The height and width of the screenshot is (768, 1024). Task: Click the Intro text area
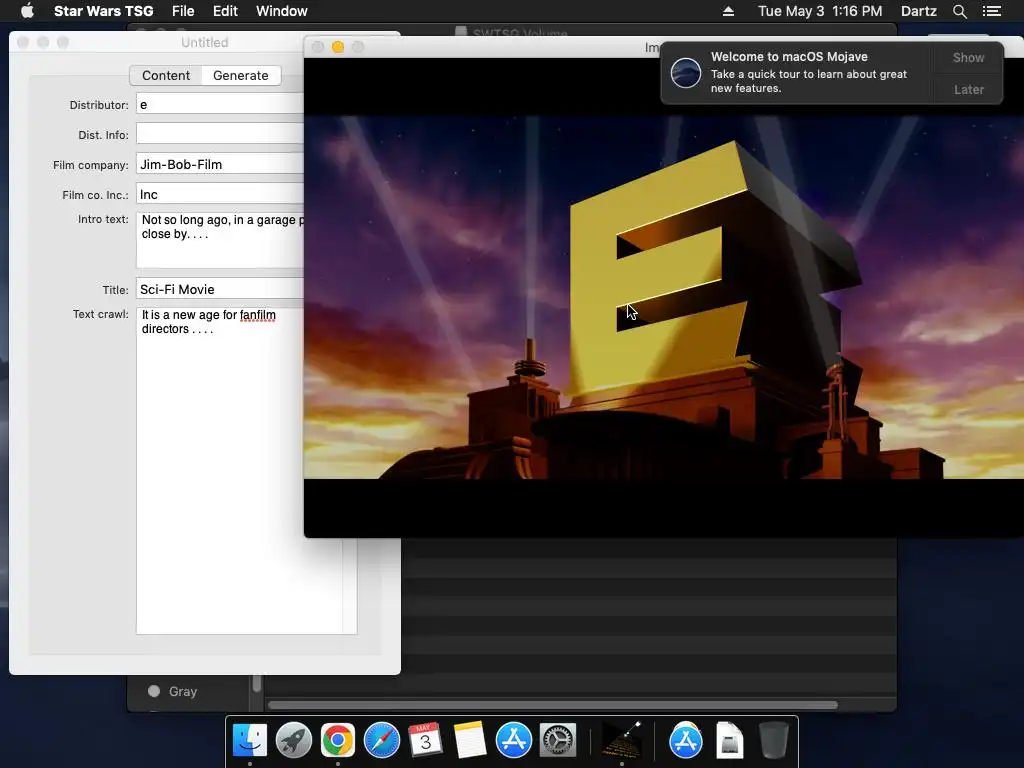point(220,239)
